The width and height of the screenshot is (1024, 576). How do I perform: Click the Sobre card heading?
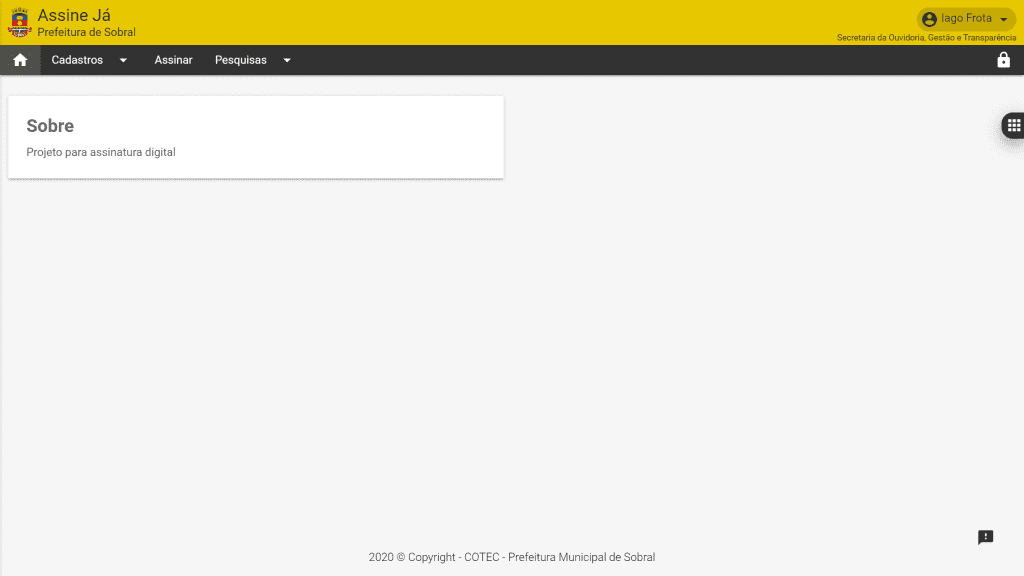[50, 126]
